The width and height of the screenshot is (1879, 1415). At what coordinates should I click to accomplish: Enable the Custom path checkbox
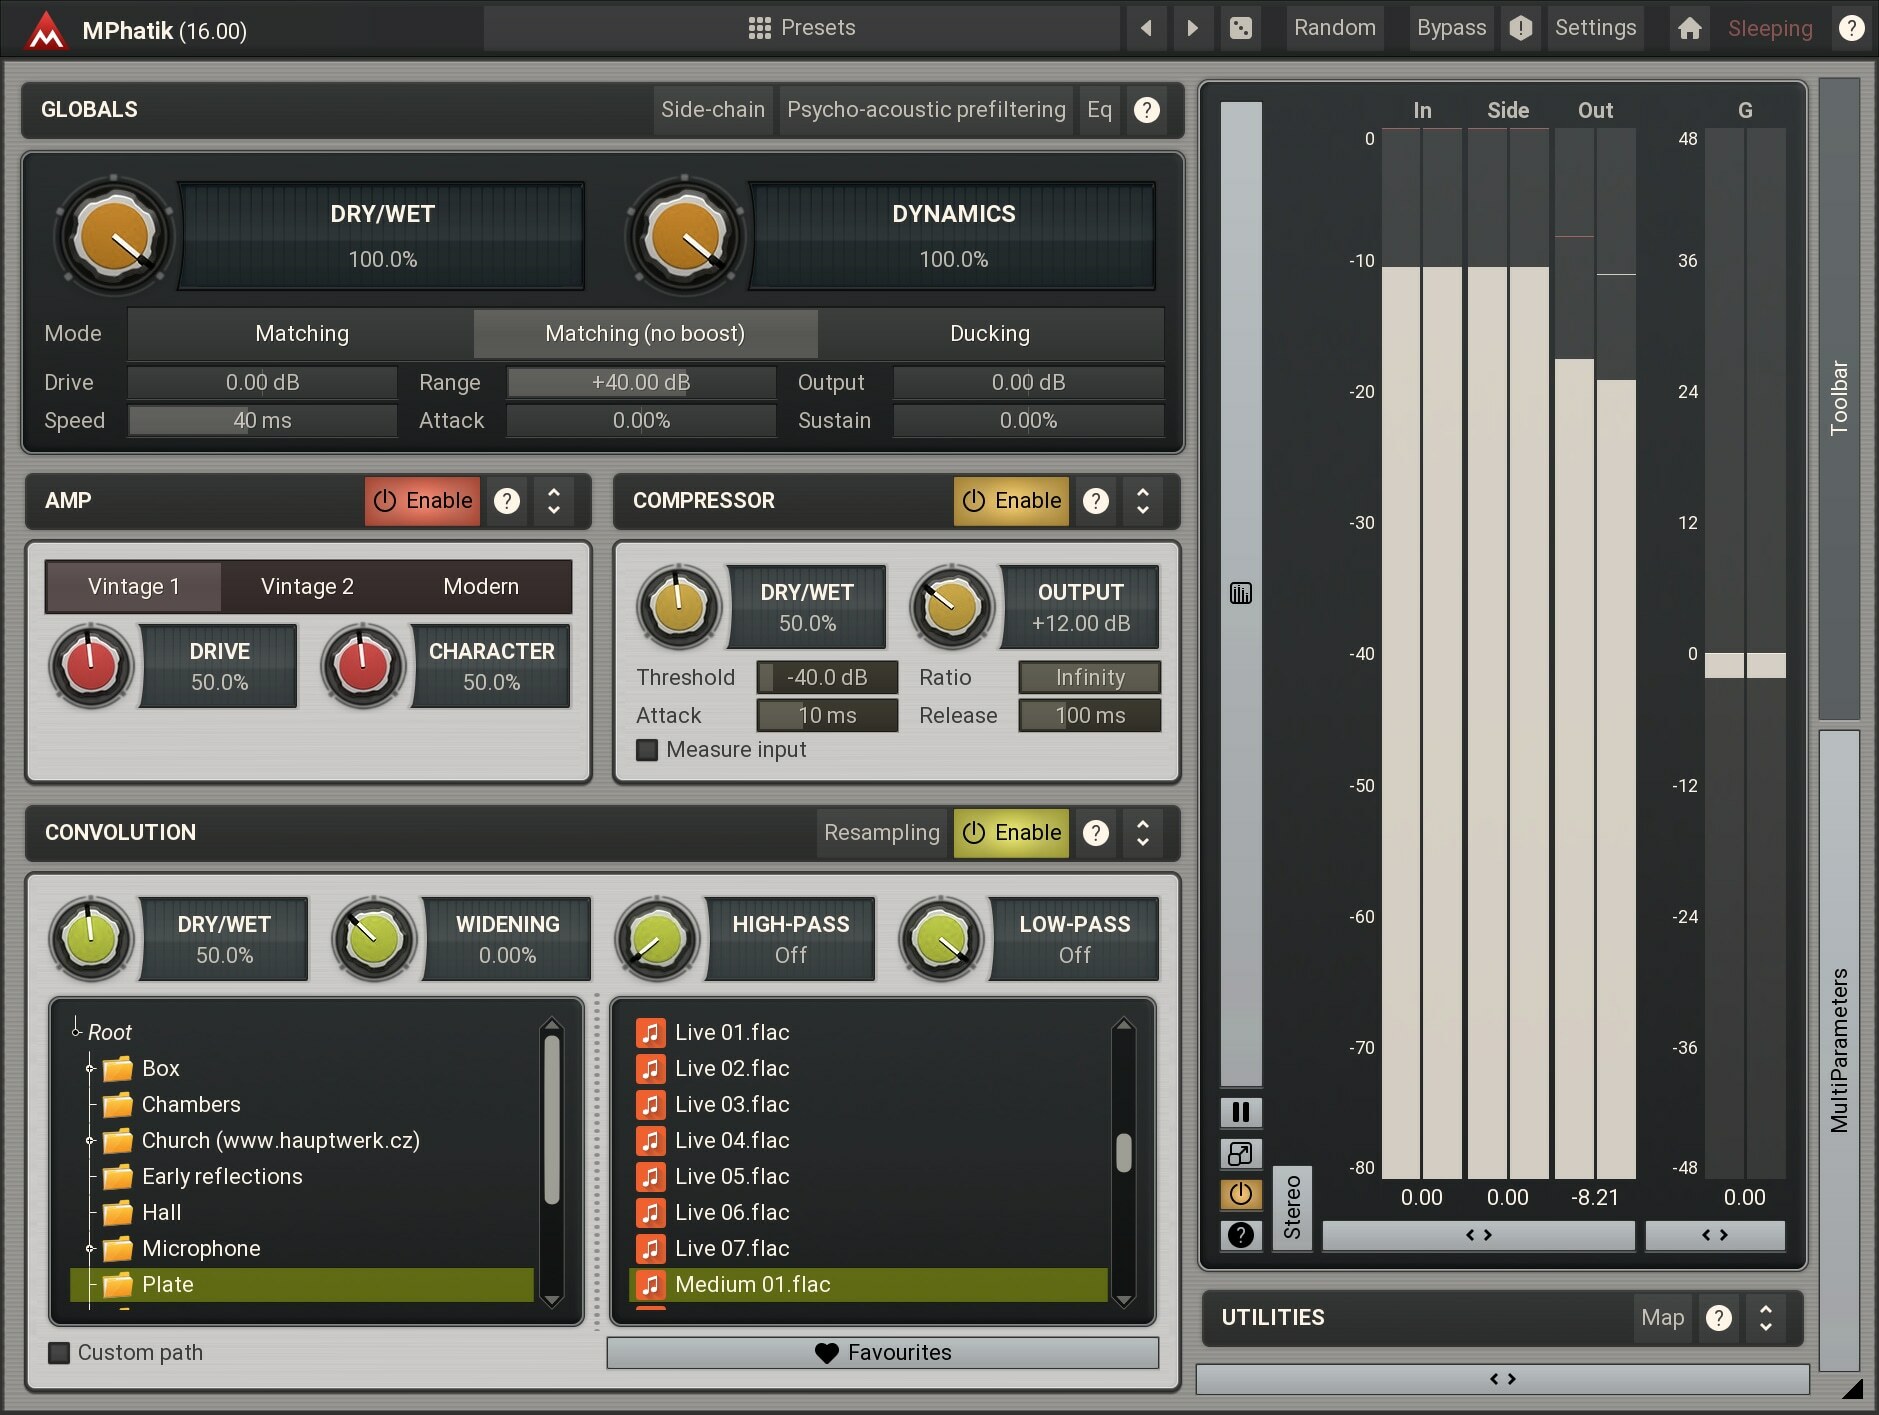[x=59, y=1352]
